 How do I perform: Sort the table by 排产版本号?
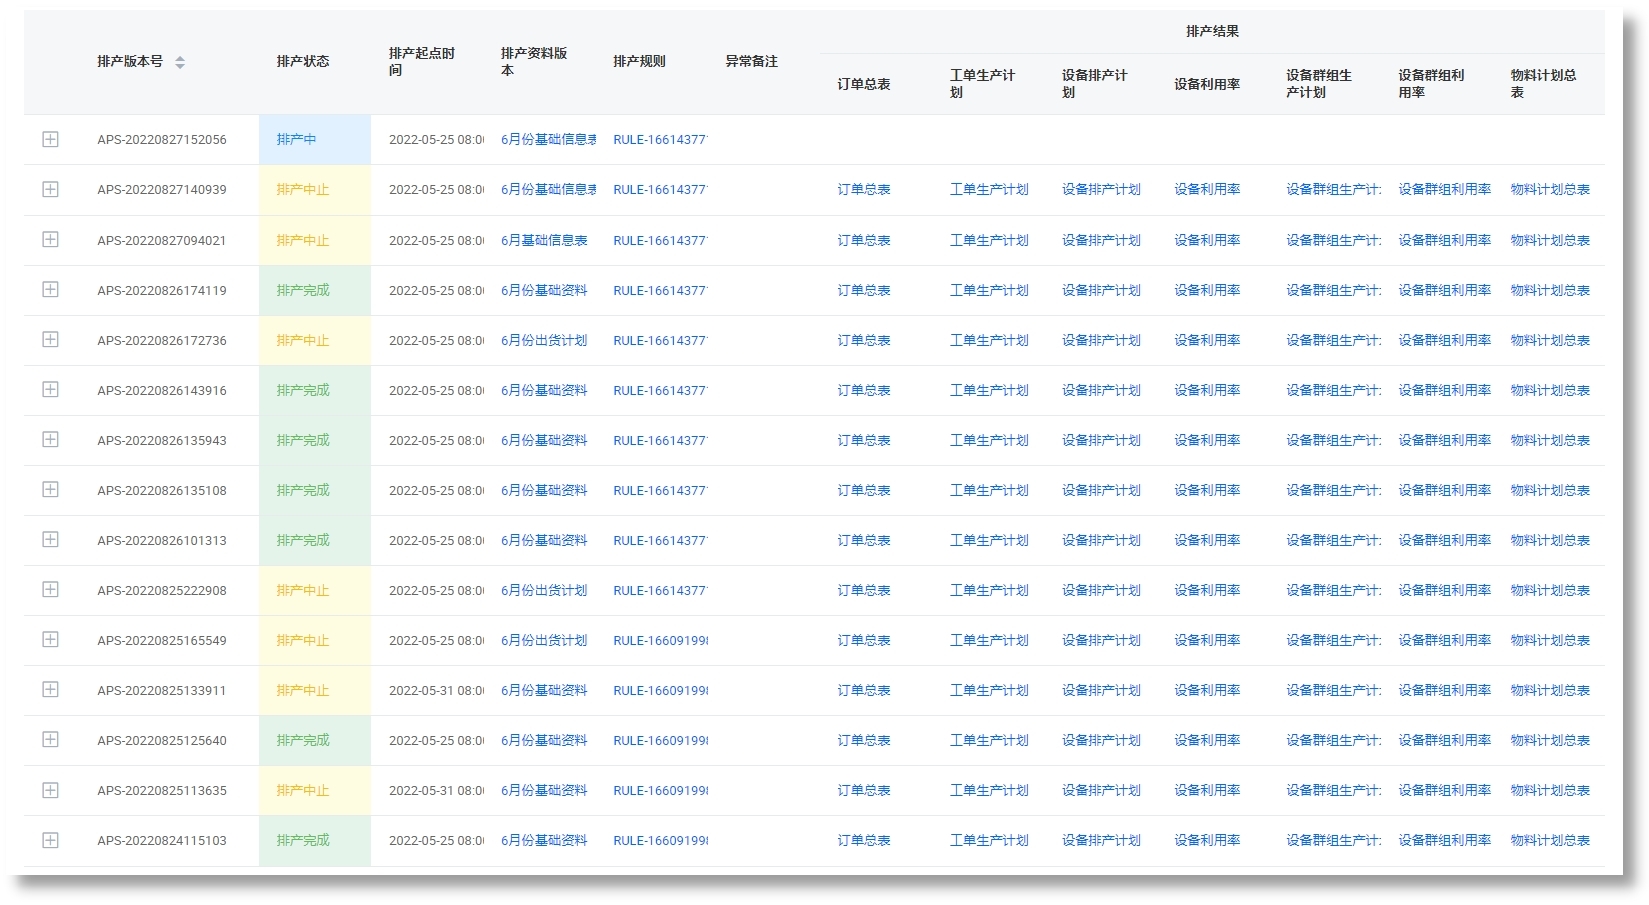pos(180,62)
